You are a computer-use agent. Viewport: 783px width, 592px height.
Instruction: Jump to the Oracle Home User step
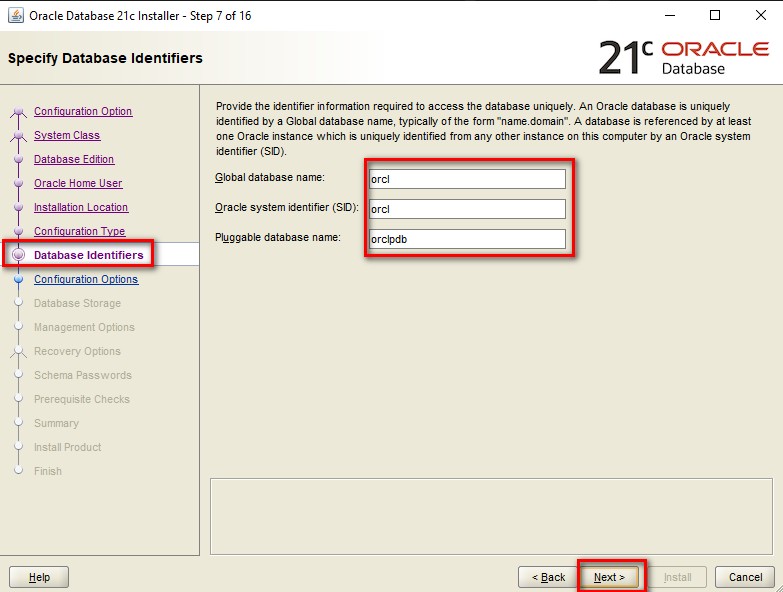[x=78, y=183]
